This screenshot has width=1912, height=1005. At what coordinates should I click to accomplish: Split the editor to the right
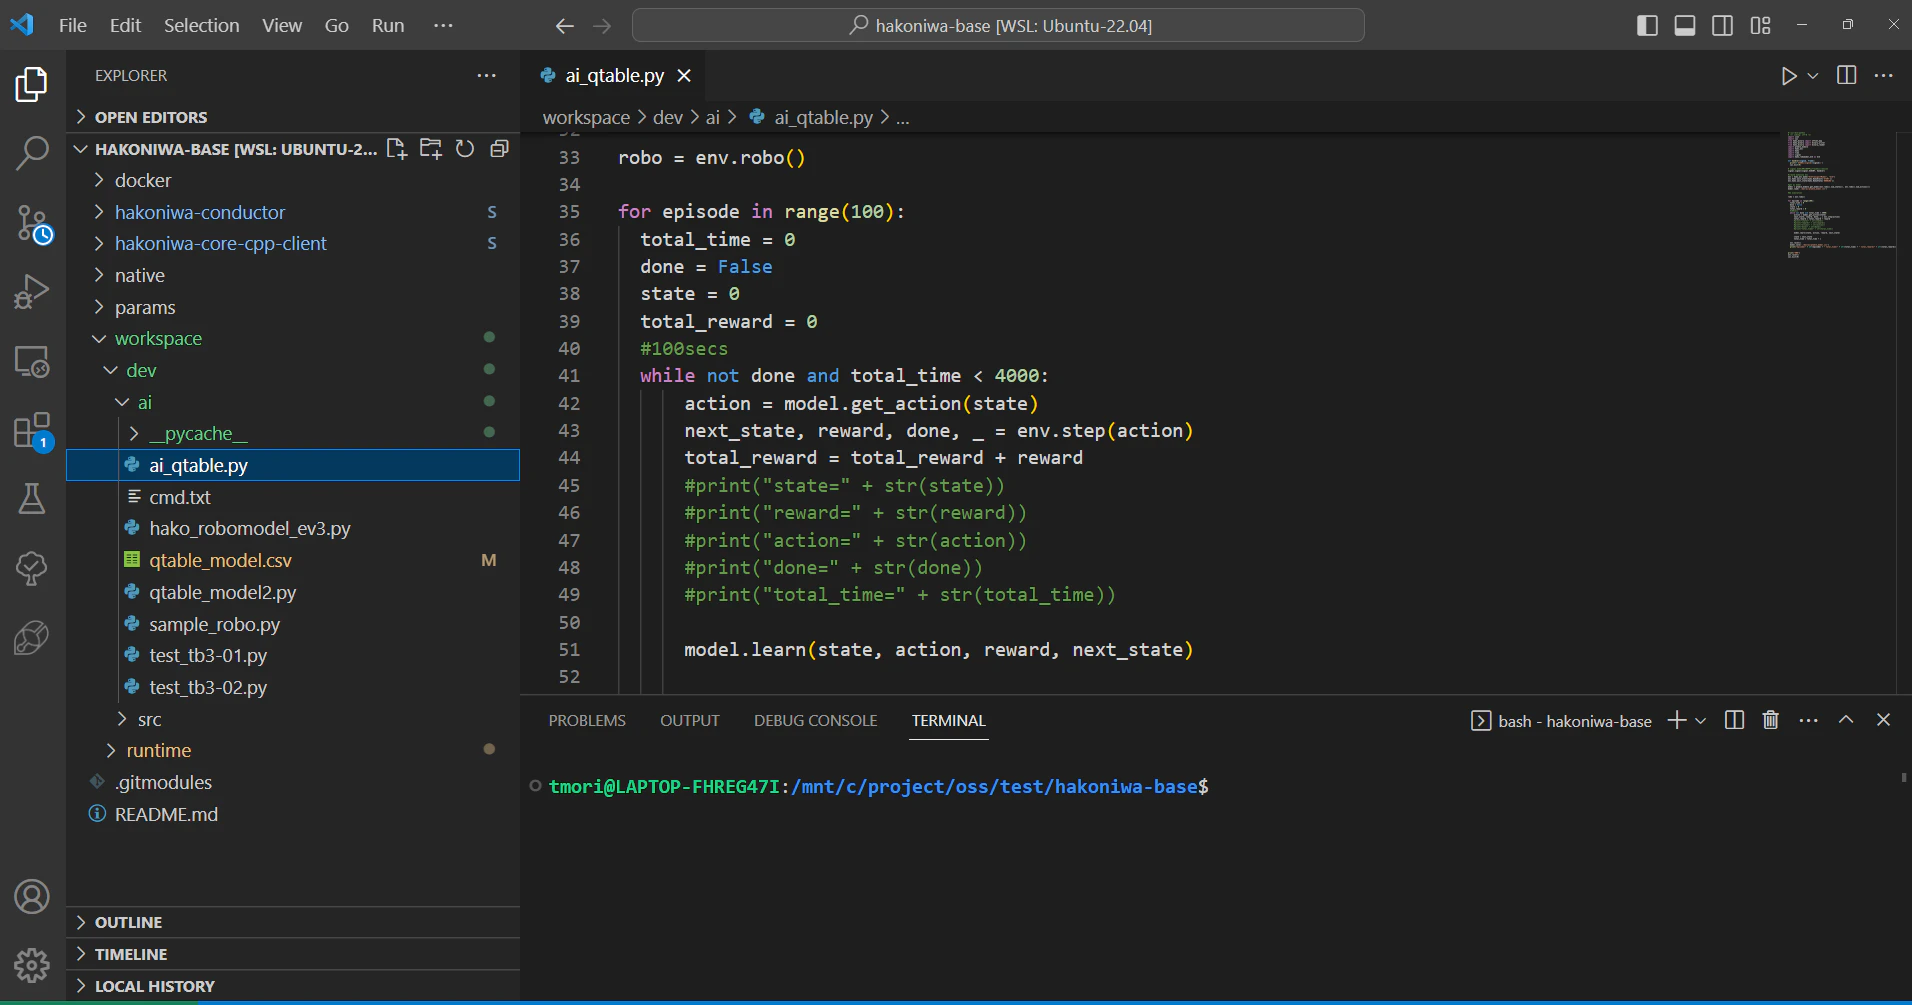point(1847,76)
